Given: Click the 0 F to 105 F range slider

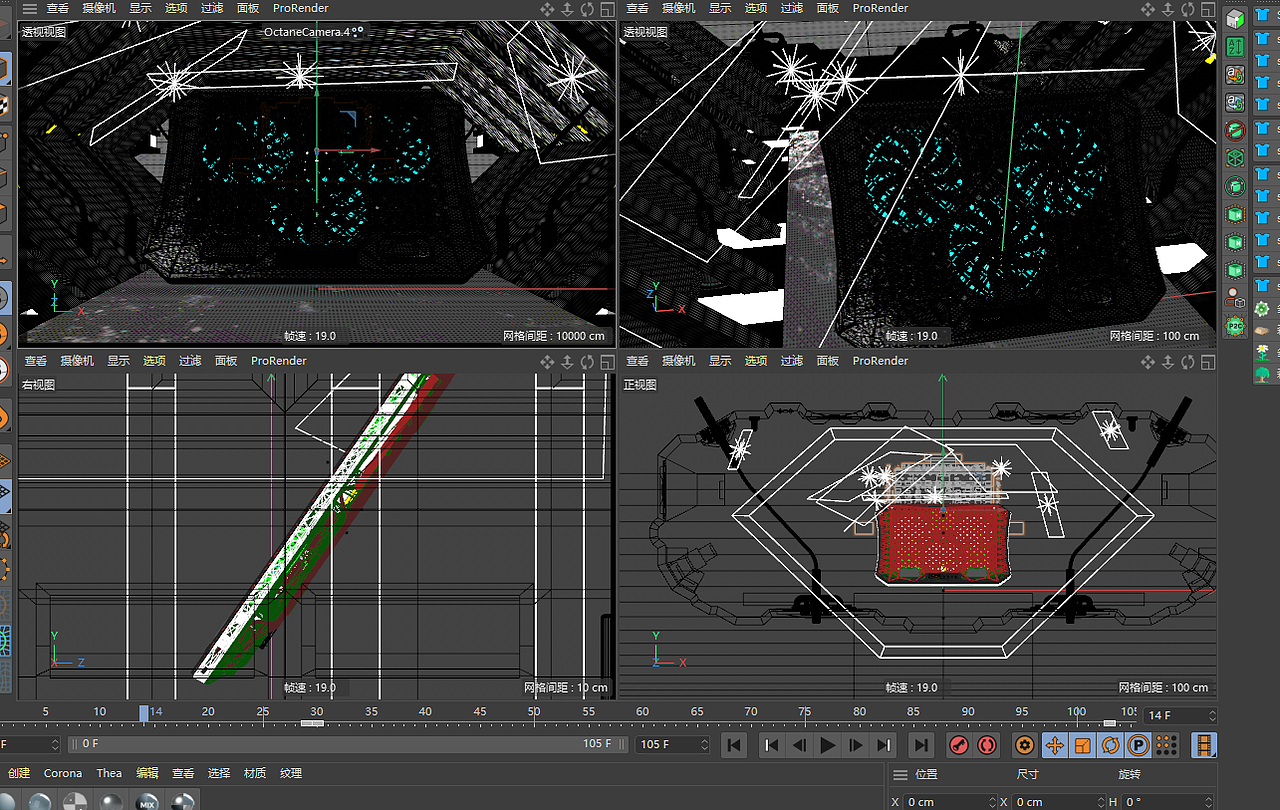Looking at the screenshot, I should point(348,744).
